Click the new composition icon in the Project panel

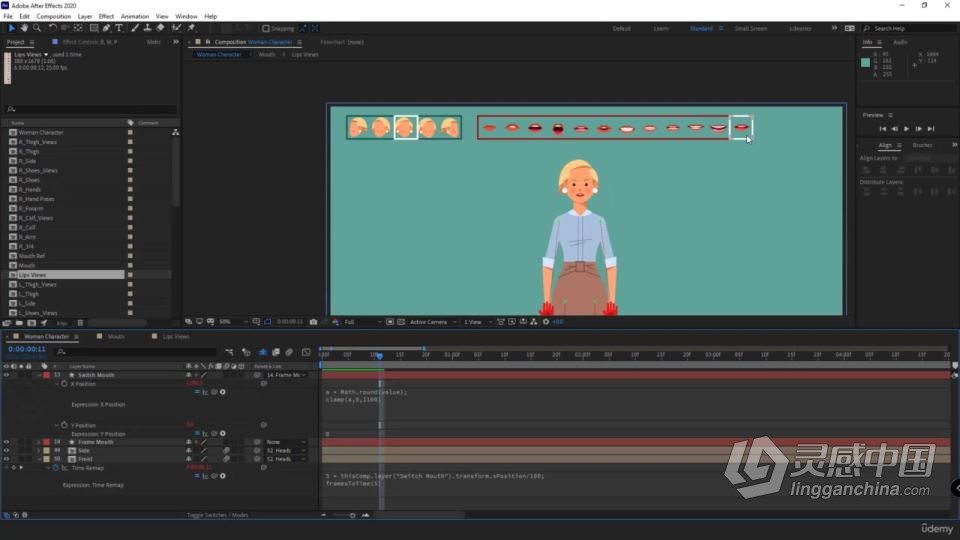click(x=32, y=323)
